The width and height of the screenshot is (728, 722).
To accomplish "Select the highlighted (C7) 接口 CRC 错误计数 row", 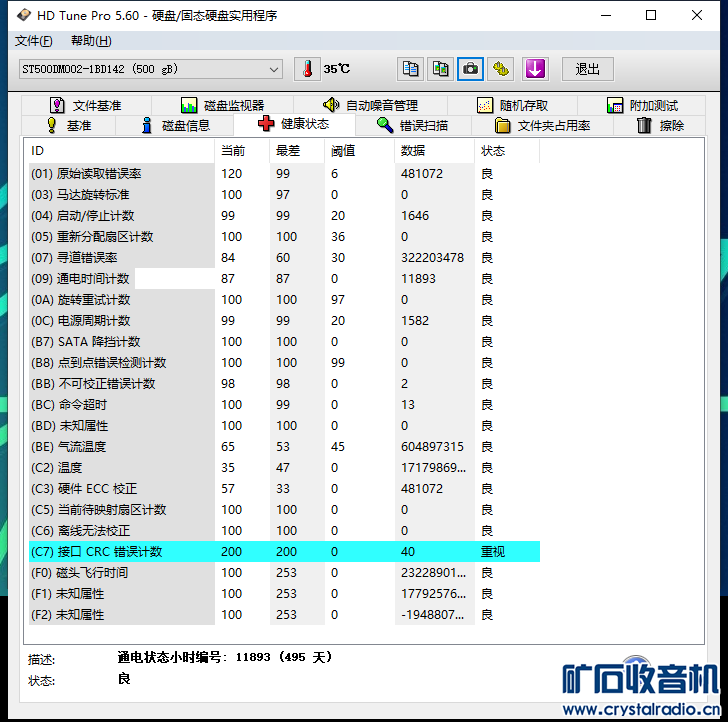I will click(284, 552).
